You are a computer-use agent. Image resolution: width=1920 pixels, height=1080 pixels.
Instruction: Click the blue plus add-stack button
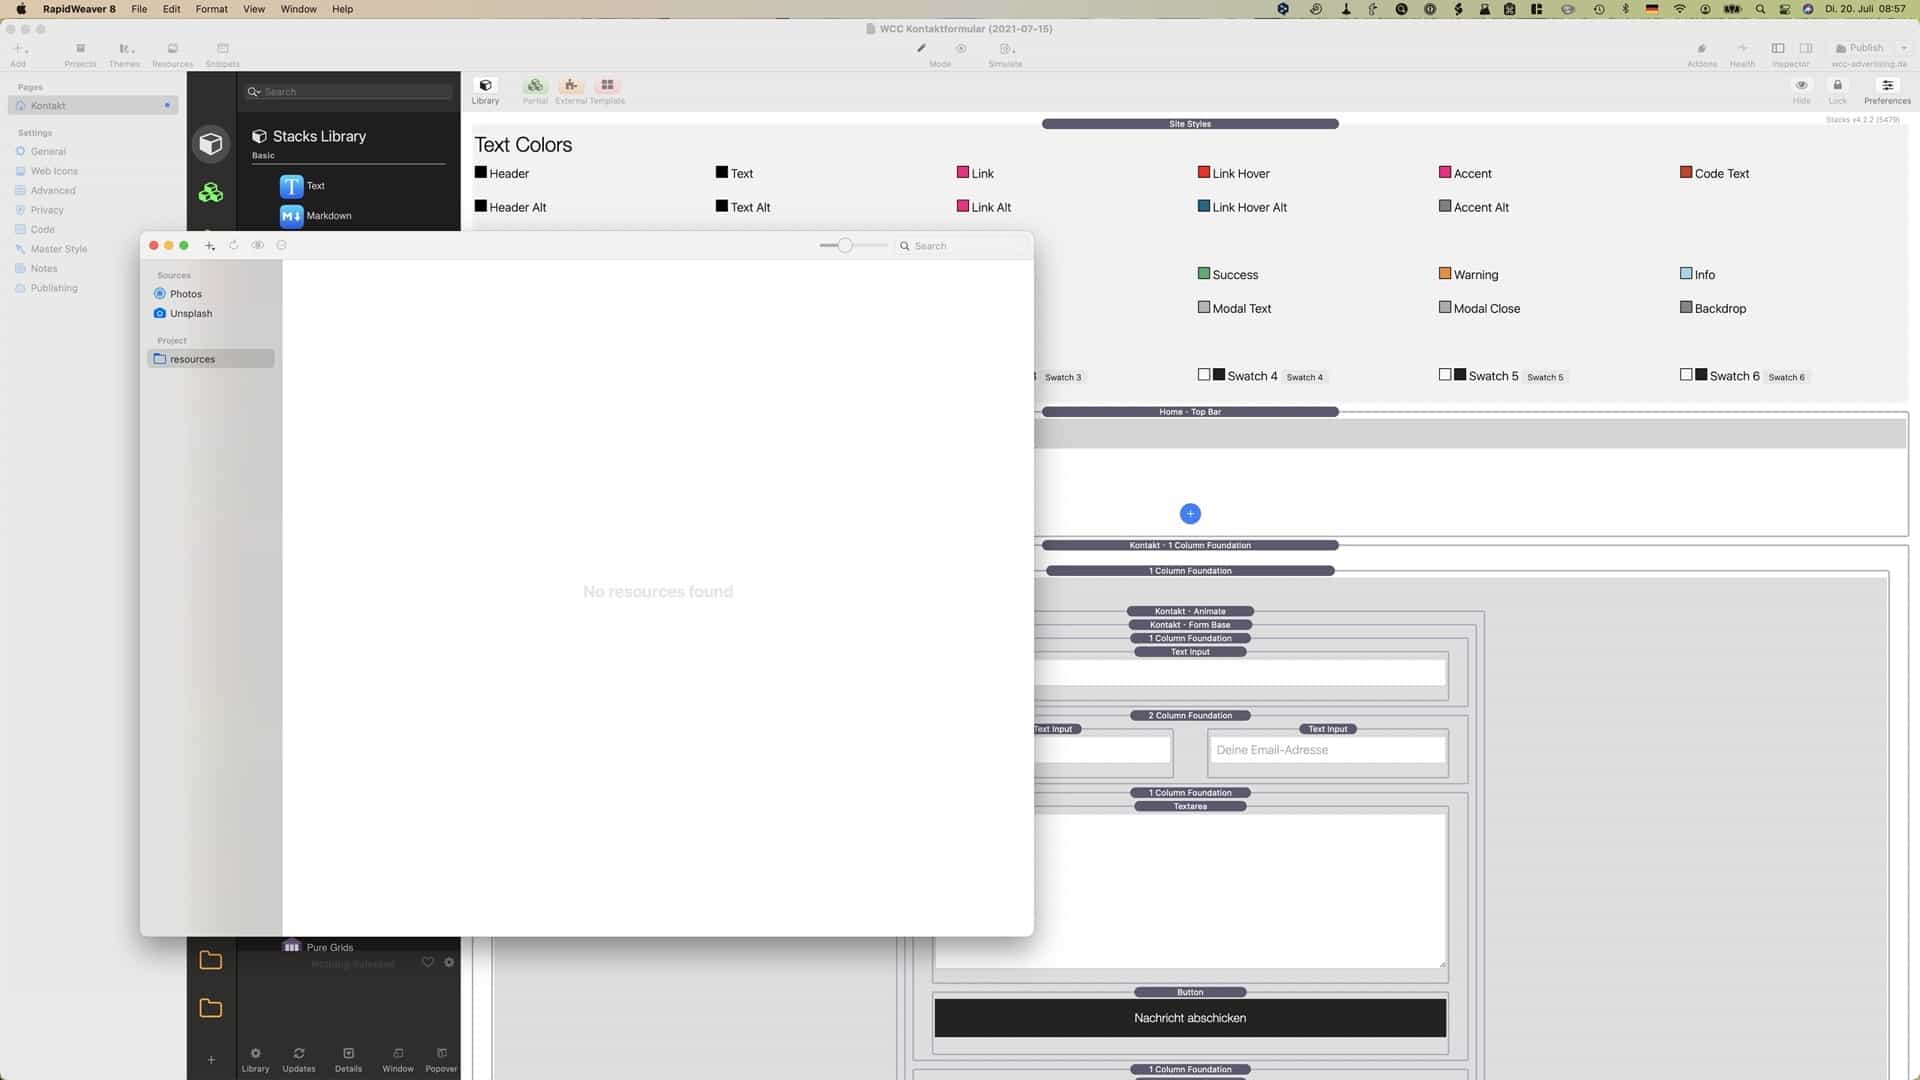1190,513
